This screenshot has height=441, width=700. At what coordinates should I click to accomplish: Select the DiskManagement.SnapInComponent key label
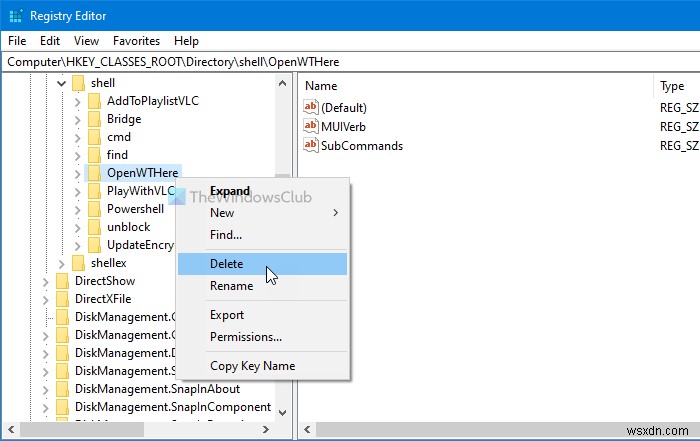pos(173,407)
